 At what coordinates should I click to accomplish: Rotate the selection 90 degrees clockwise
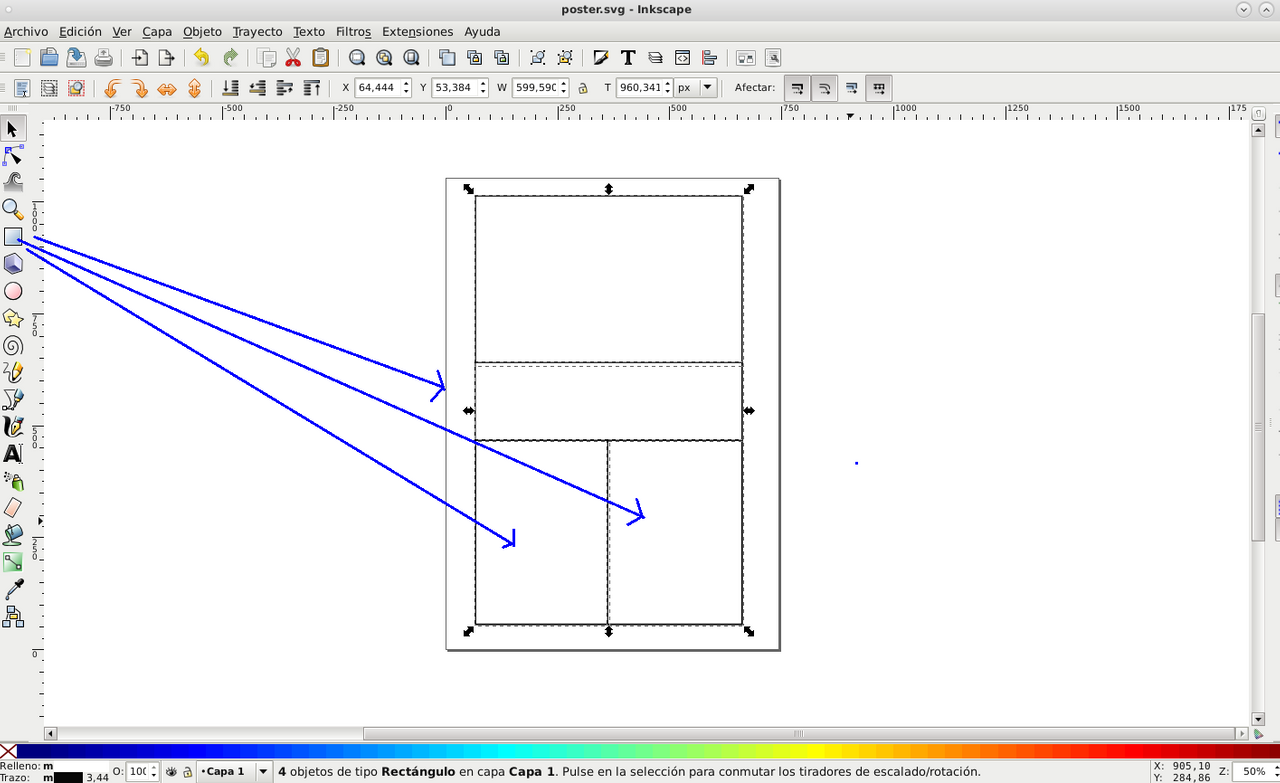coord(138,87)
